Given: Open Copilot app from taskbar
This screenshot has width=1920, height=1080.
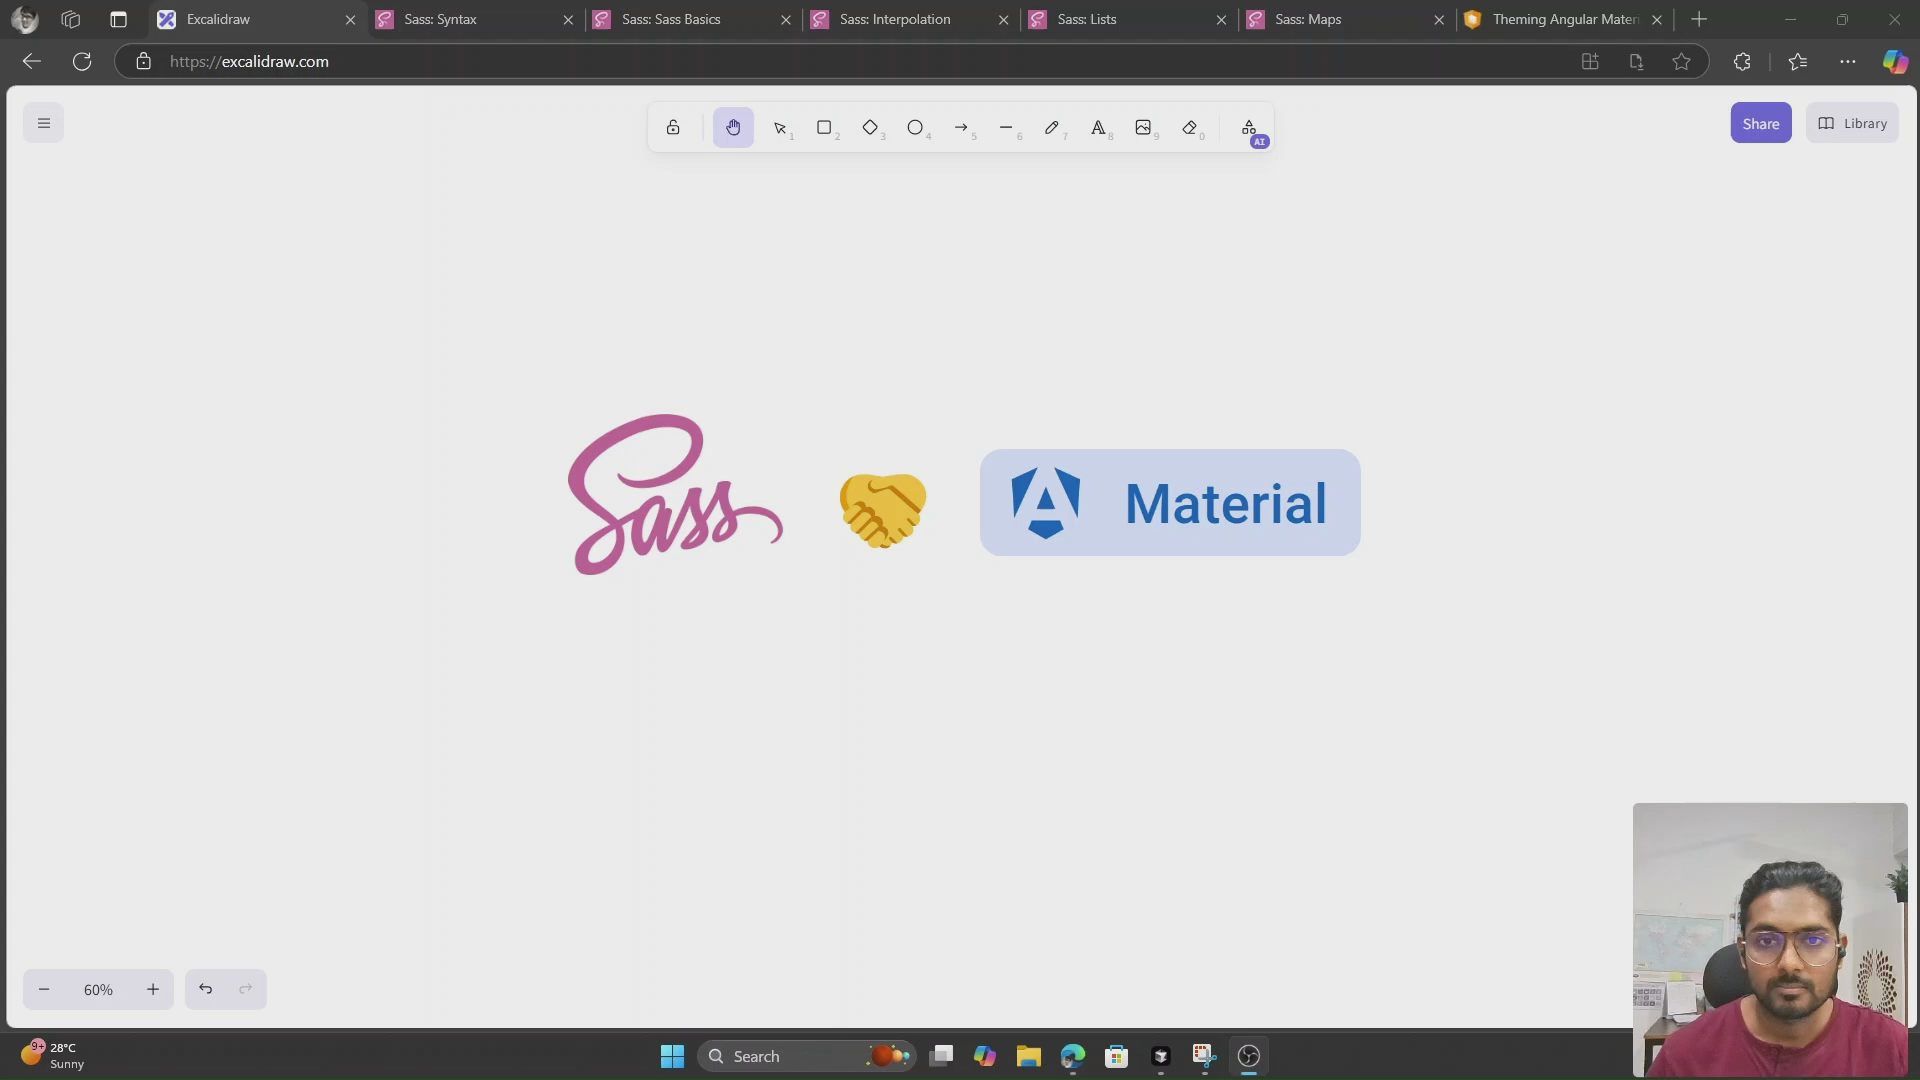Looking at the screenshot, I should click(985, 1056).
